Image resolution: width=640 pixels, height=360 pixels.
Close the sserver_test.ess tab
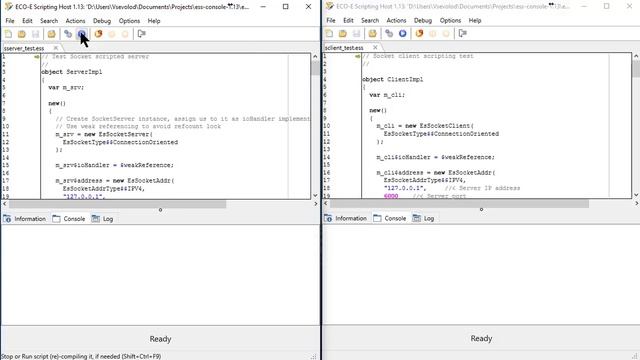pos(56,48)
